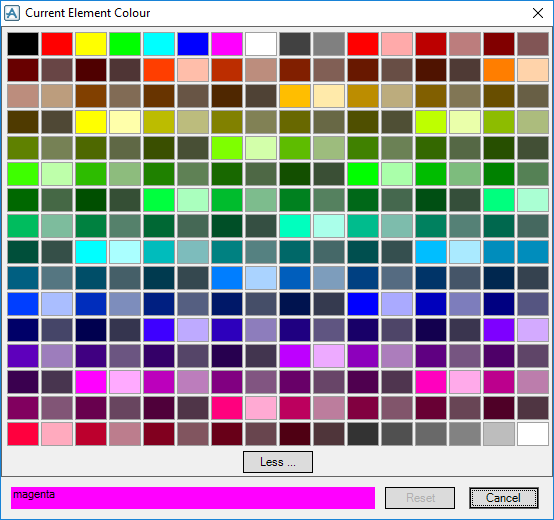The height and width of the screenshot is (520, 554).
Task: Choose the bright lime-yellow swatch in fourth row
Action: 431,122
